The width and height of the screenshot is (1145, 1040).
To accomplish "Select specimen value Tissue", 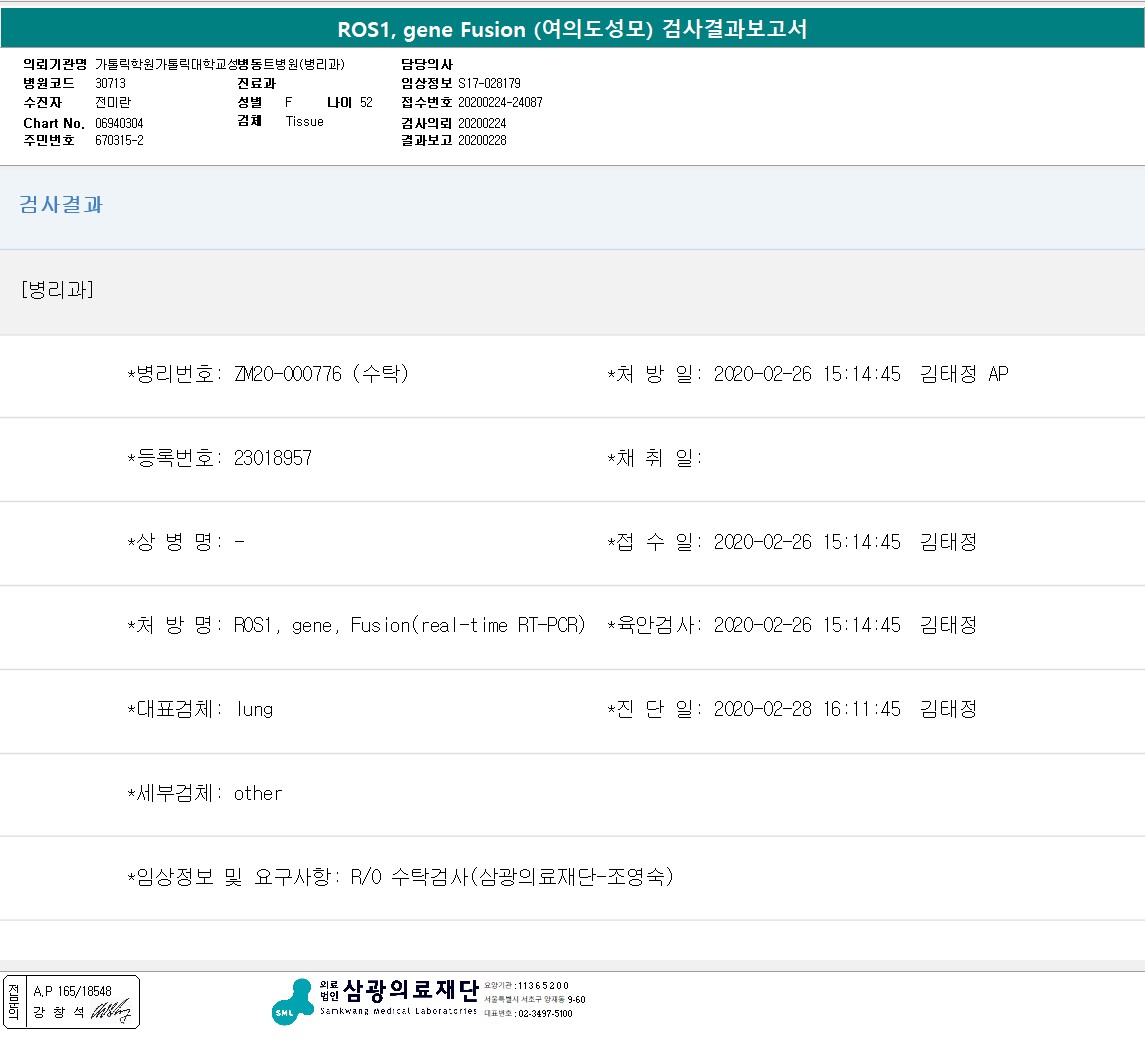I will coord(305,121).
